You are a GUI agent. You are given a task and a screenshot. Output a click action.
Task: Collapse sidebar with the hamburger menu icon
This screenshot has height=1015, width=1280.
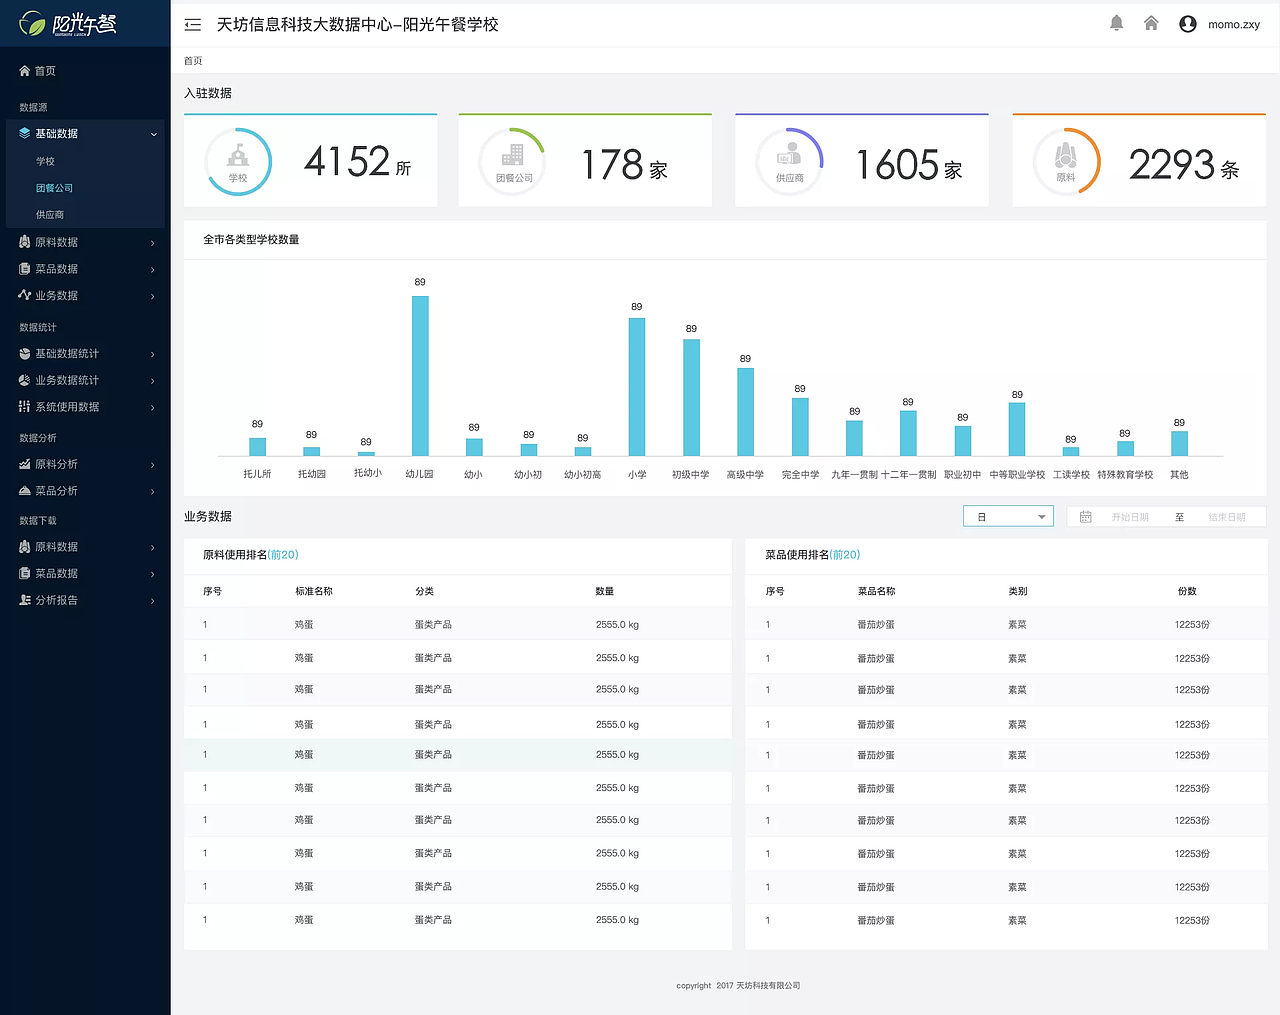(193, 24)
